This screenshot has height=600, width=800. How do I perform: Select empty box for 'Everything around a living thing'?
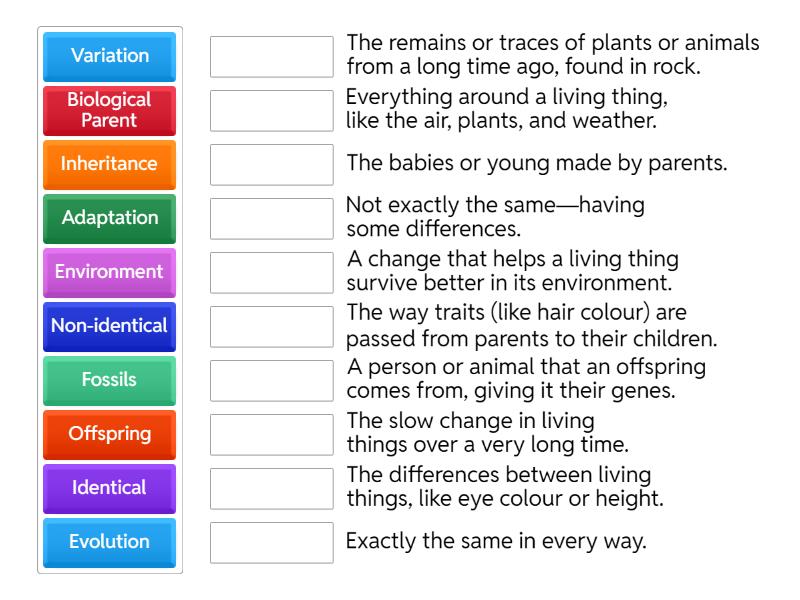click(x=272, y=111)
